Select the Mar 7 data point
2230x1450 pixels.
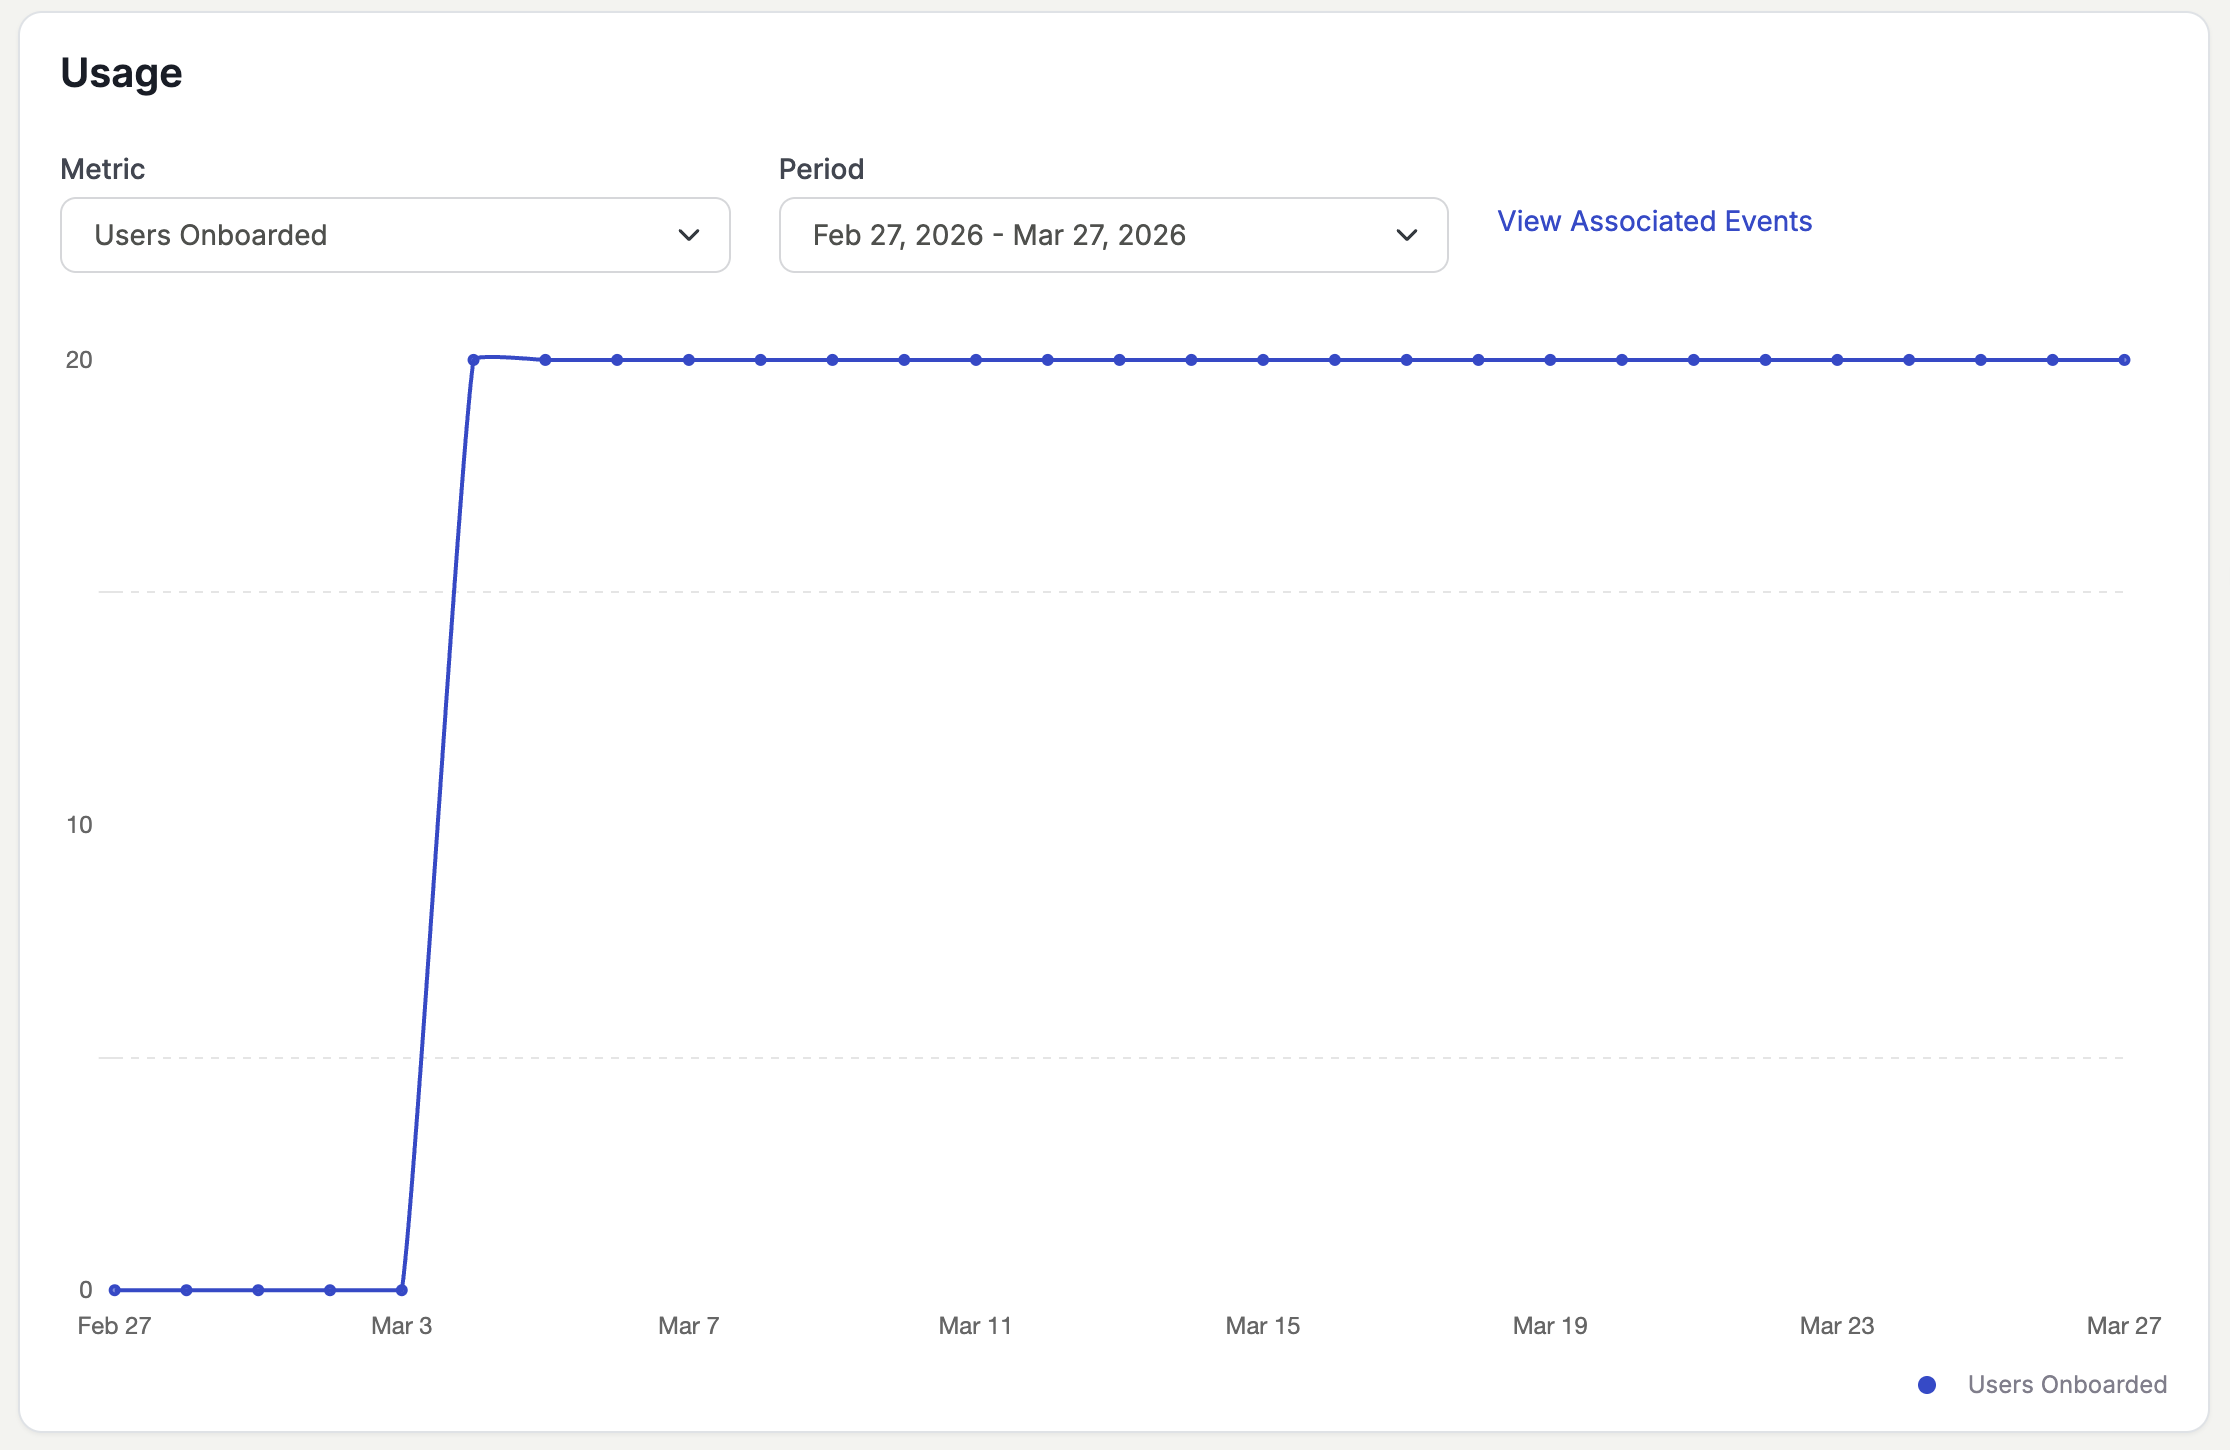[689, 360]
